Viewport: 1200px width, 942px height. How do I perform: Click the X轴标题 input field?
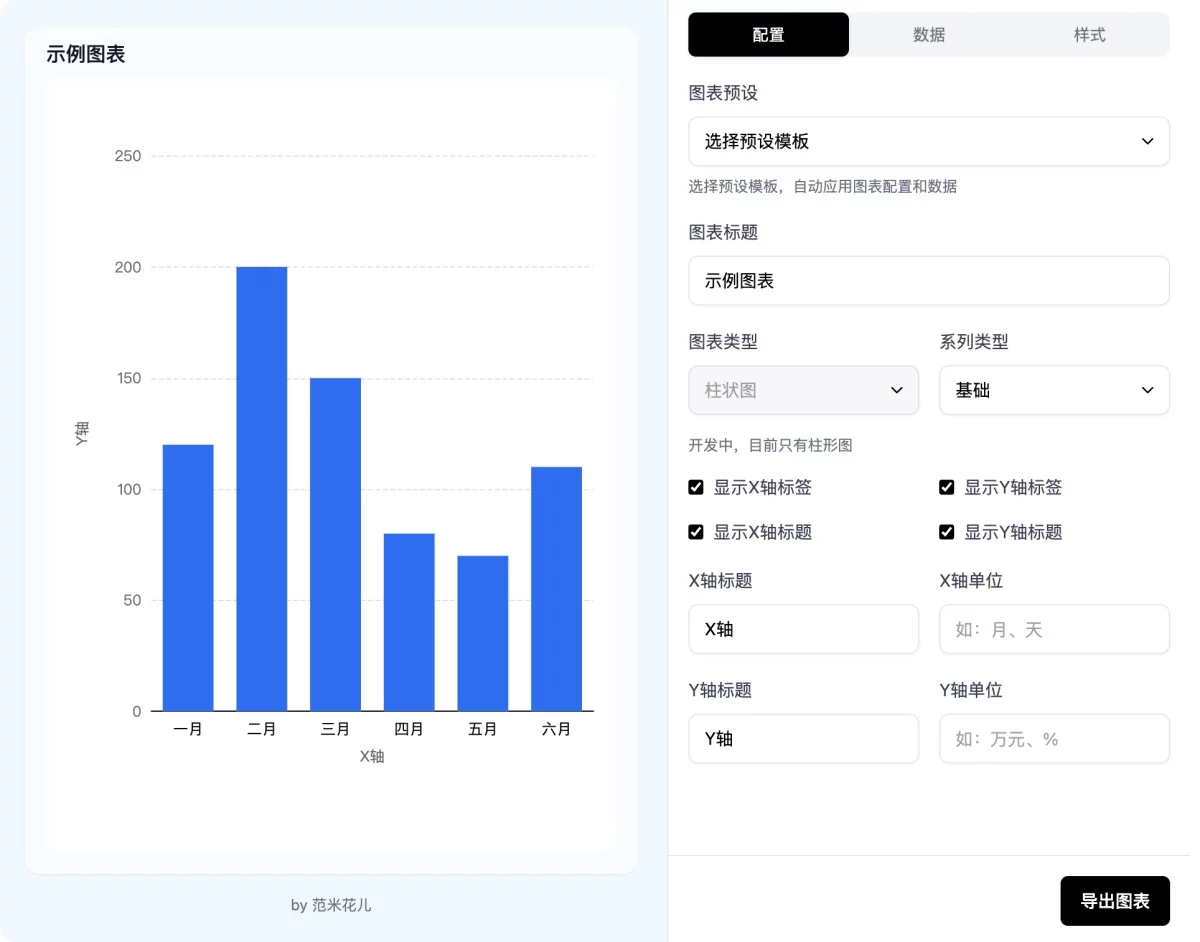pyautogui.click(x=803, y=629)
